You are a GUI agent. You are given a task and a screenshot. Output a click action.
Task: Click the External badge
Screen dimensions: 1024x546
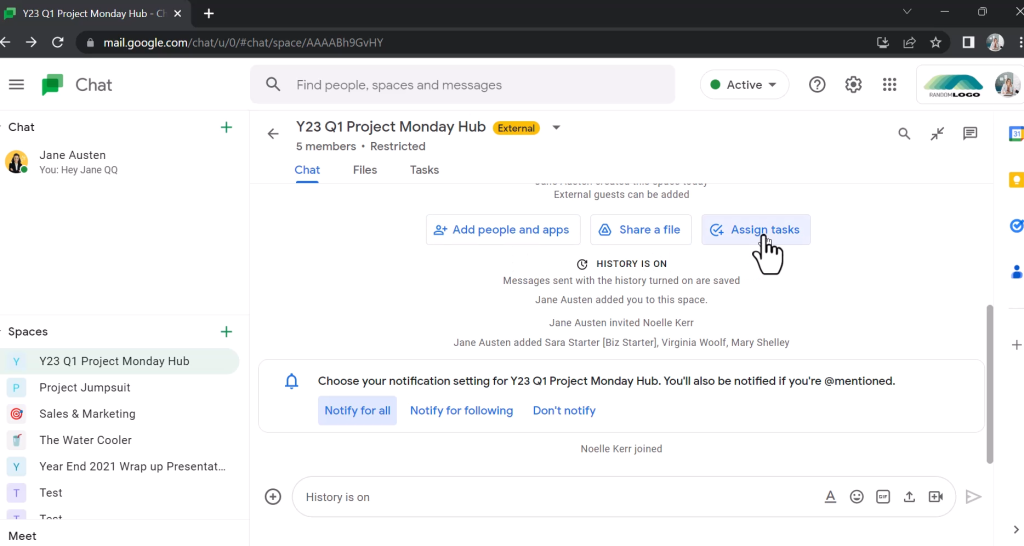(x=517, y=128)
